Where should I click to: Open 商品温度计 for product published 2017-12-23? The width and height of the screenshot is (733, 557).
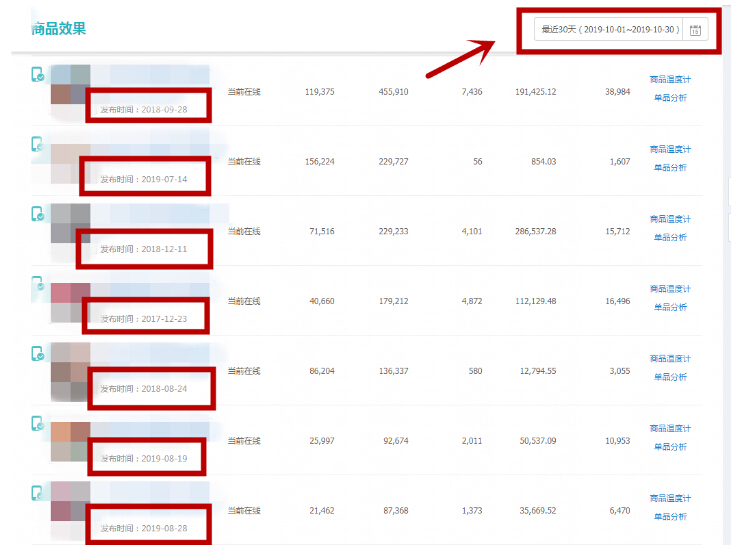[669, 289]
